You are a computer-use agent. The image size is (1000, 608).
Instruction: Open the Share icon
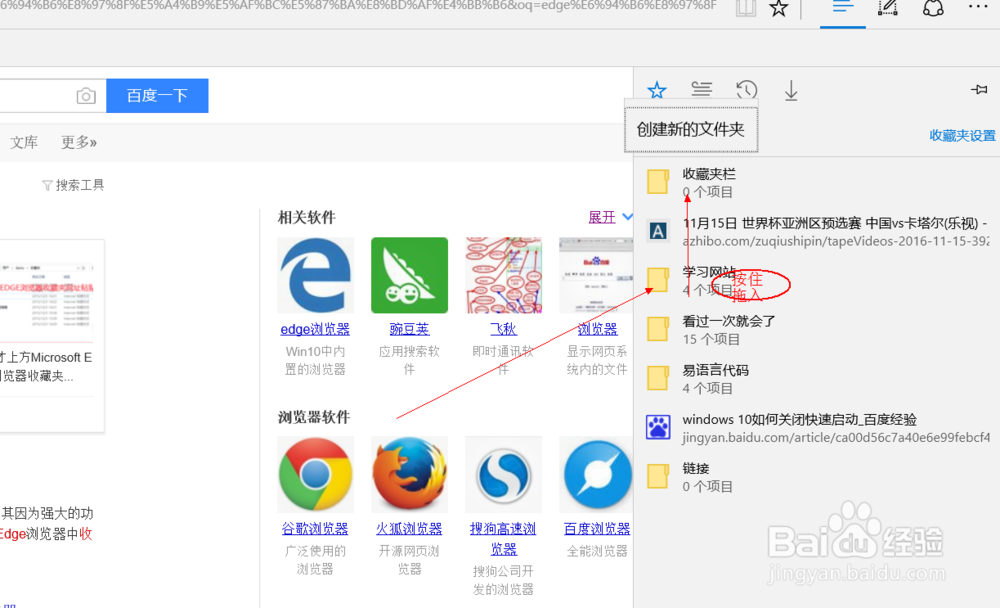pyautogui.click(x=932, y=9)
